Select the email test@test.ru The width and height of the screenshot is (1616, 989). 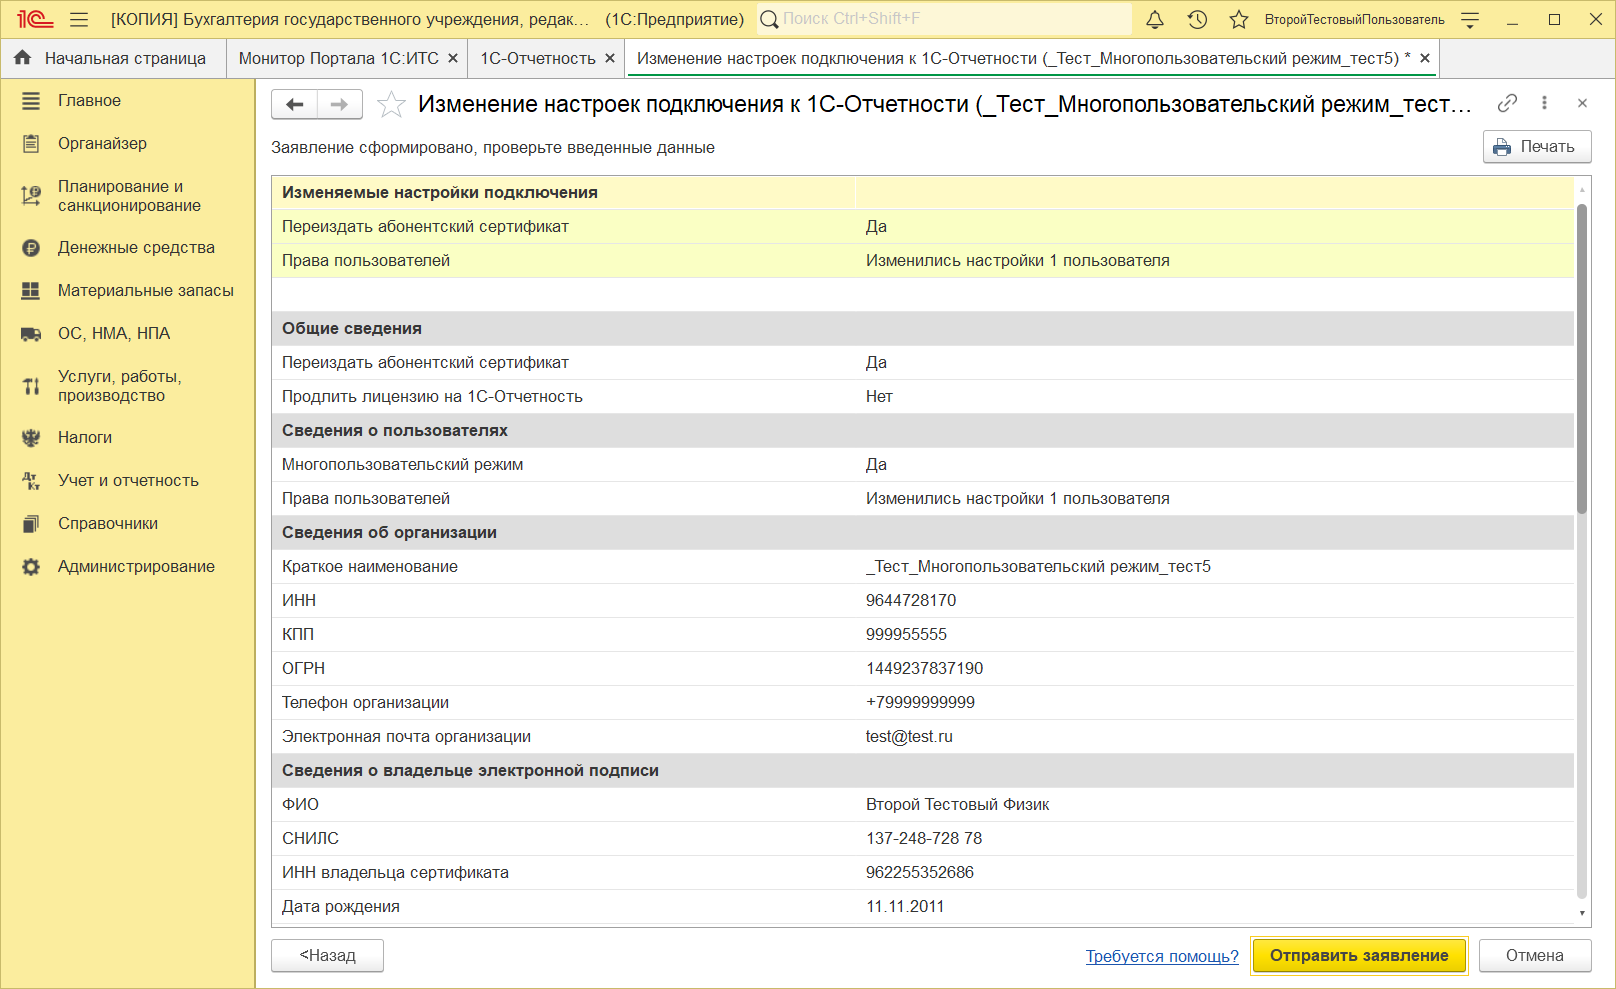click(x=909, y=737)
